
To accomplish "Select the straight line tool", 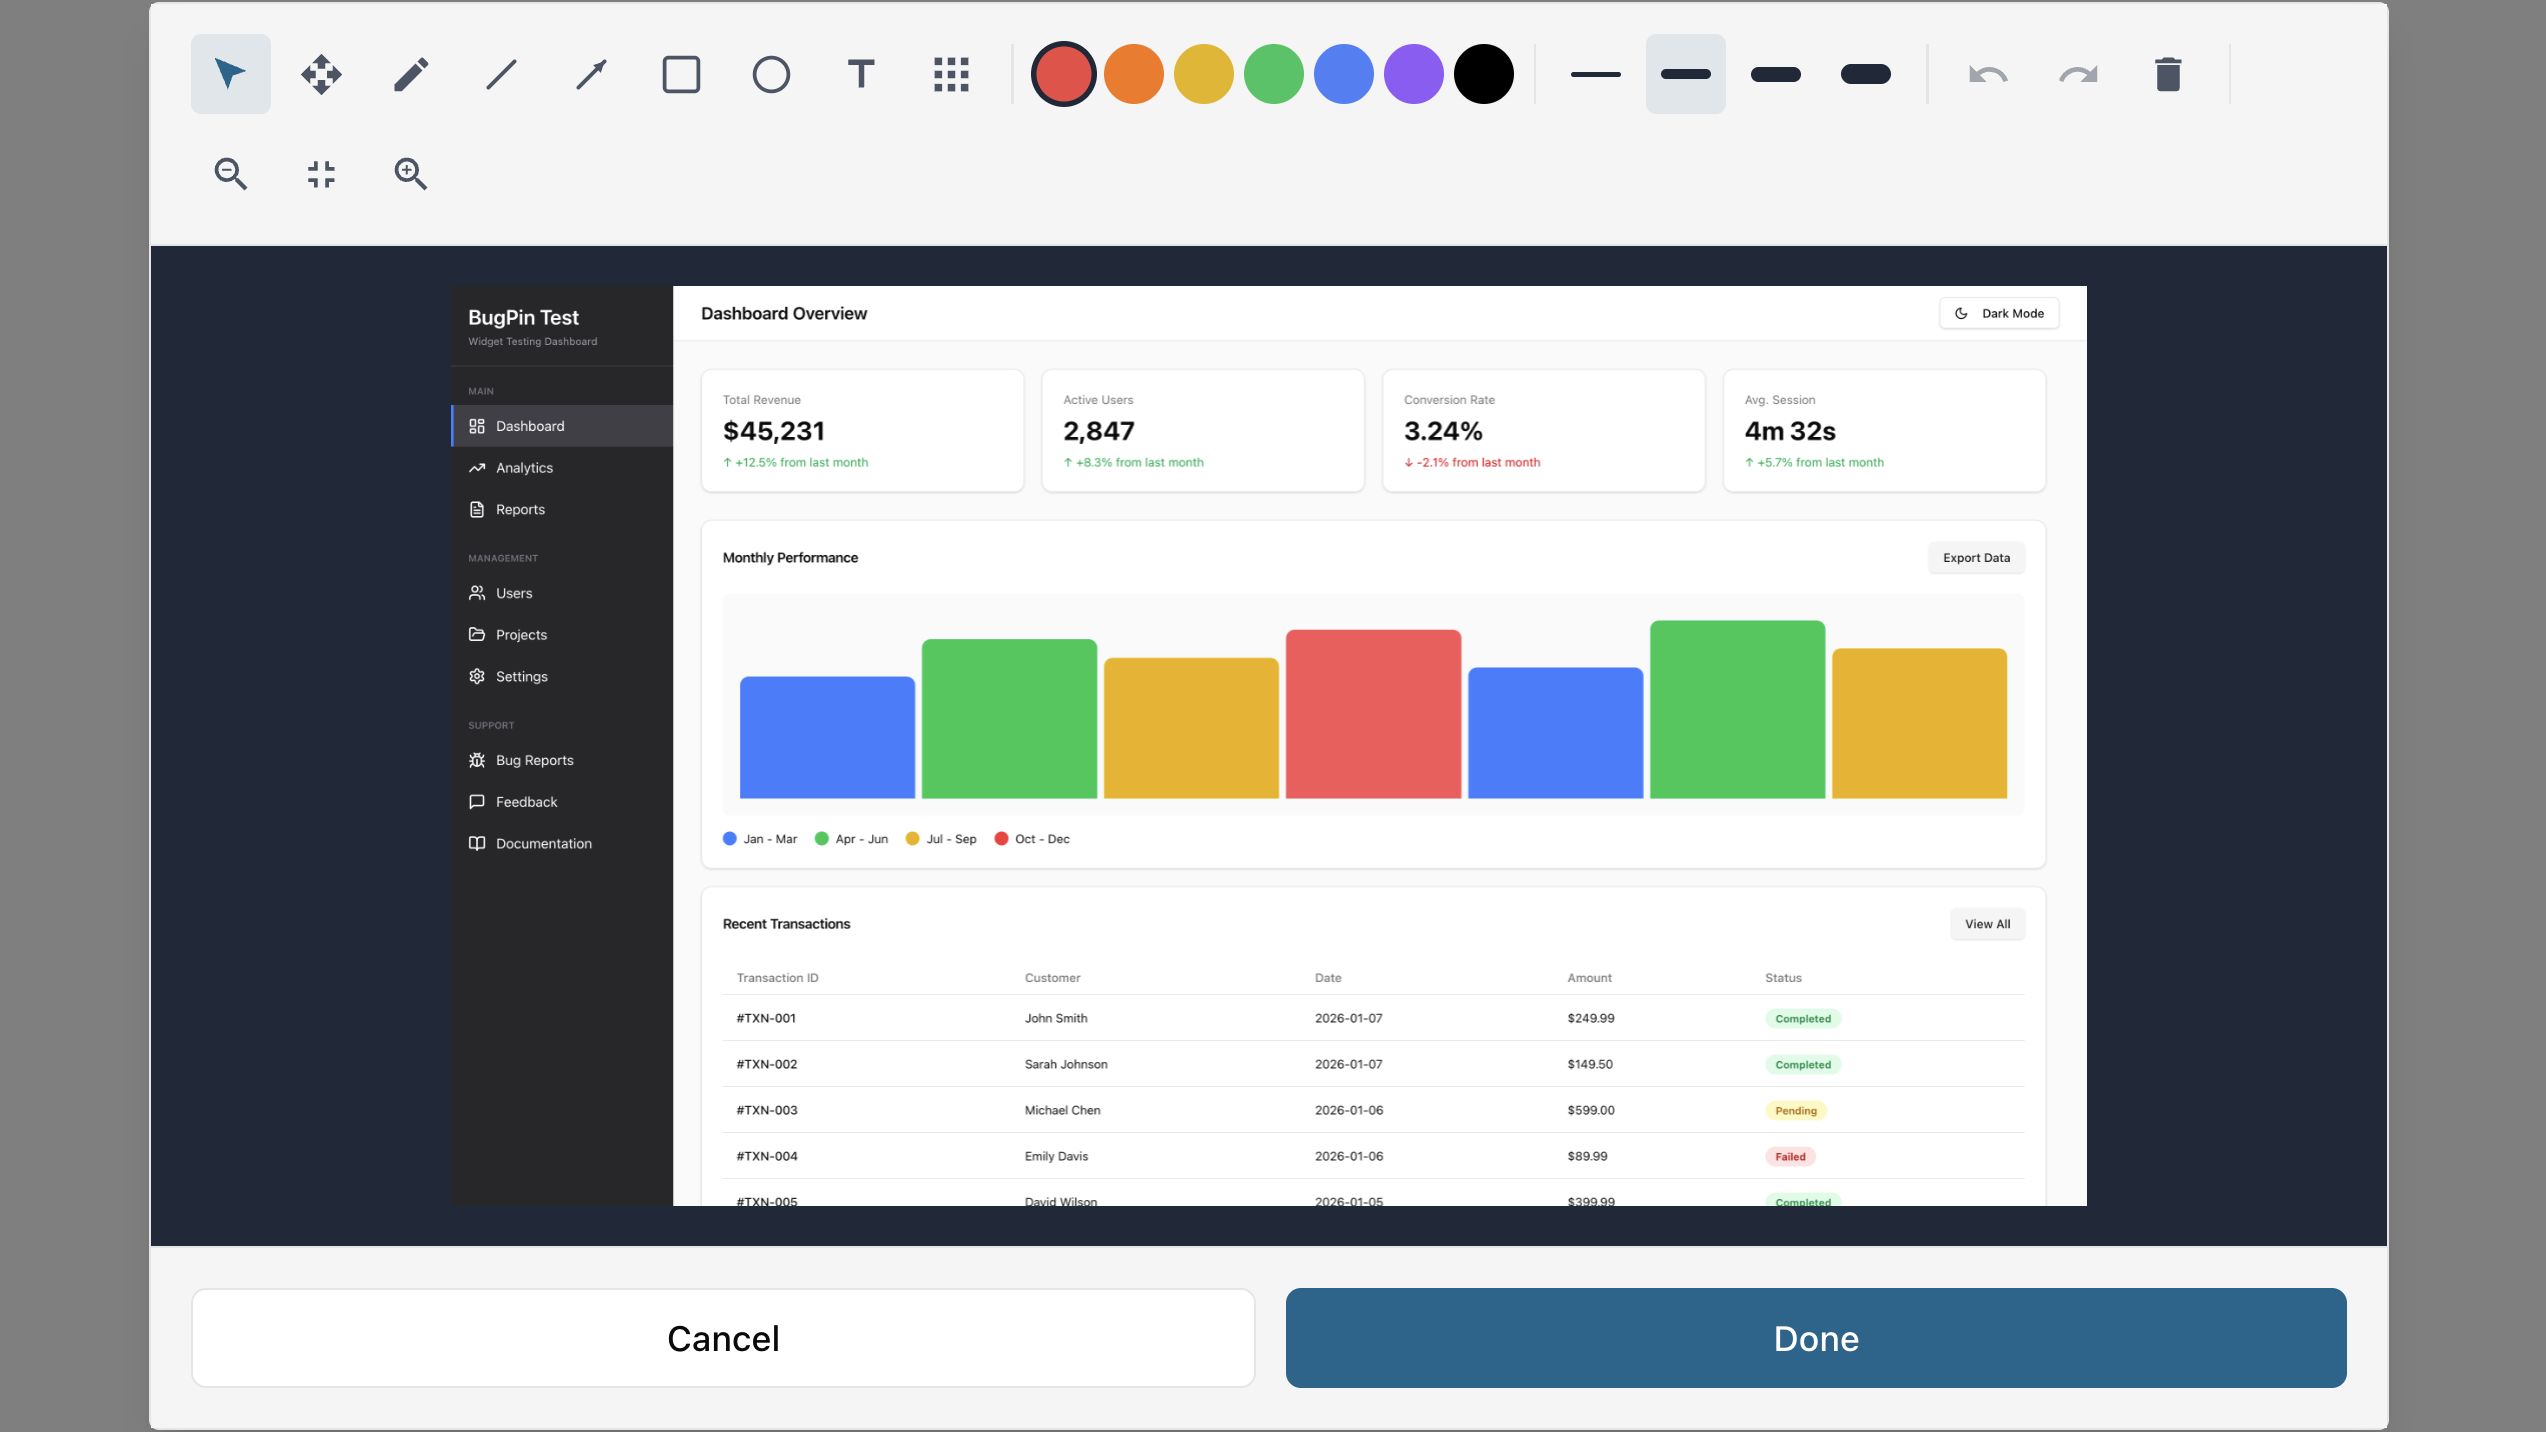I will (501, 74).
